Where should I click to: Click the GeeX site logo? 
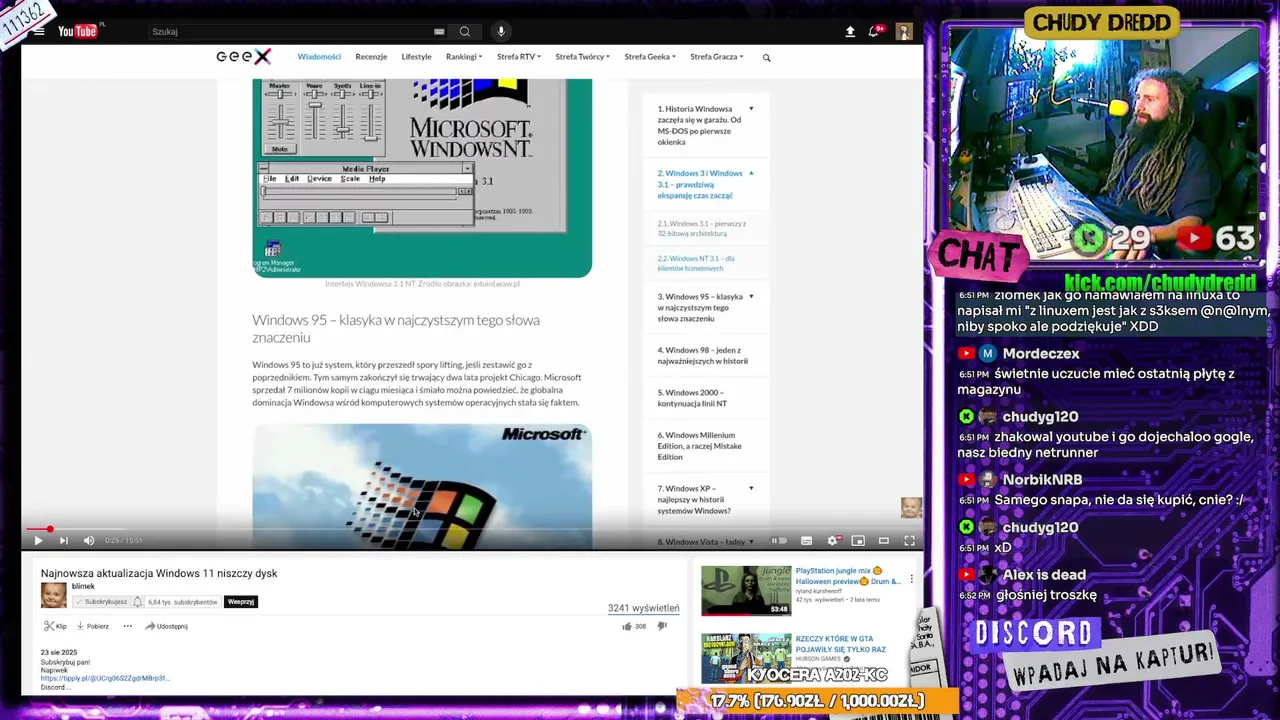coord(243,57)
